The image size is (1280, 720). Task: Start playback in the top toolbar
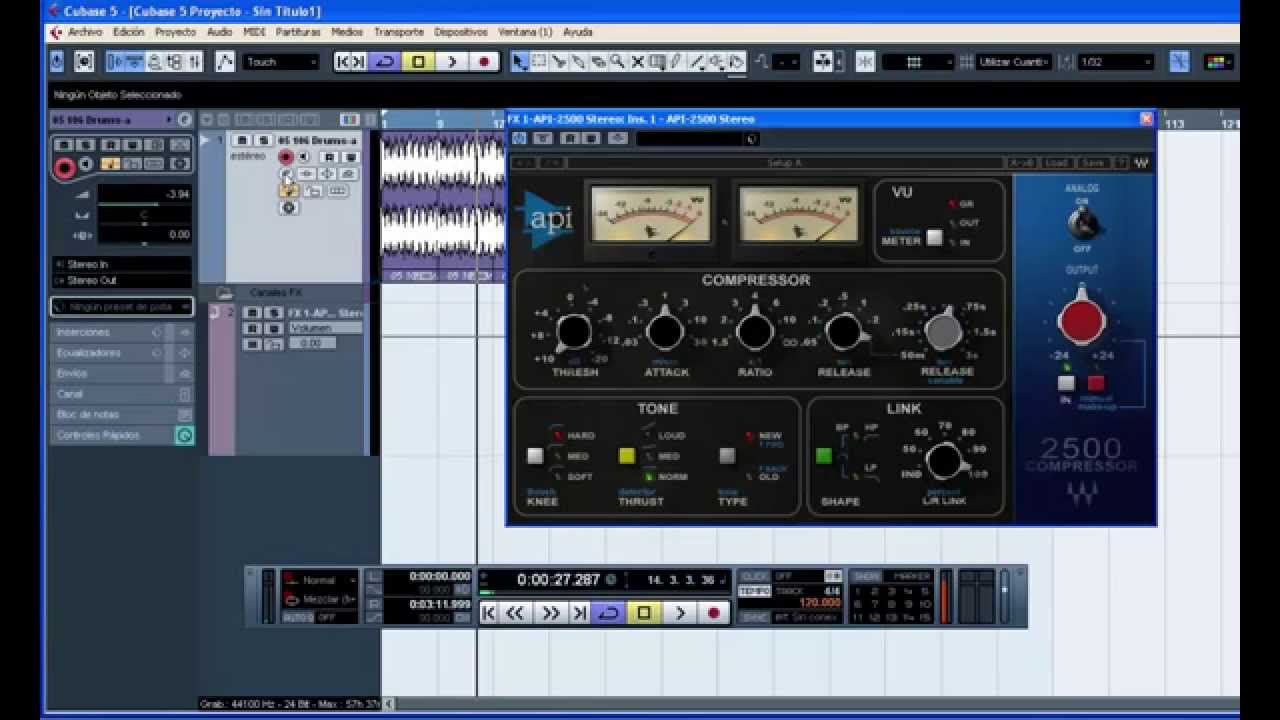[452, 62]
